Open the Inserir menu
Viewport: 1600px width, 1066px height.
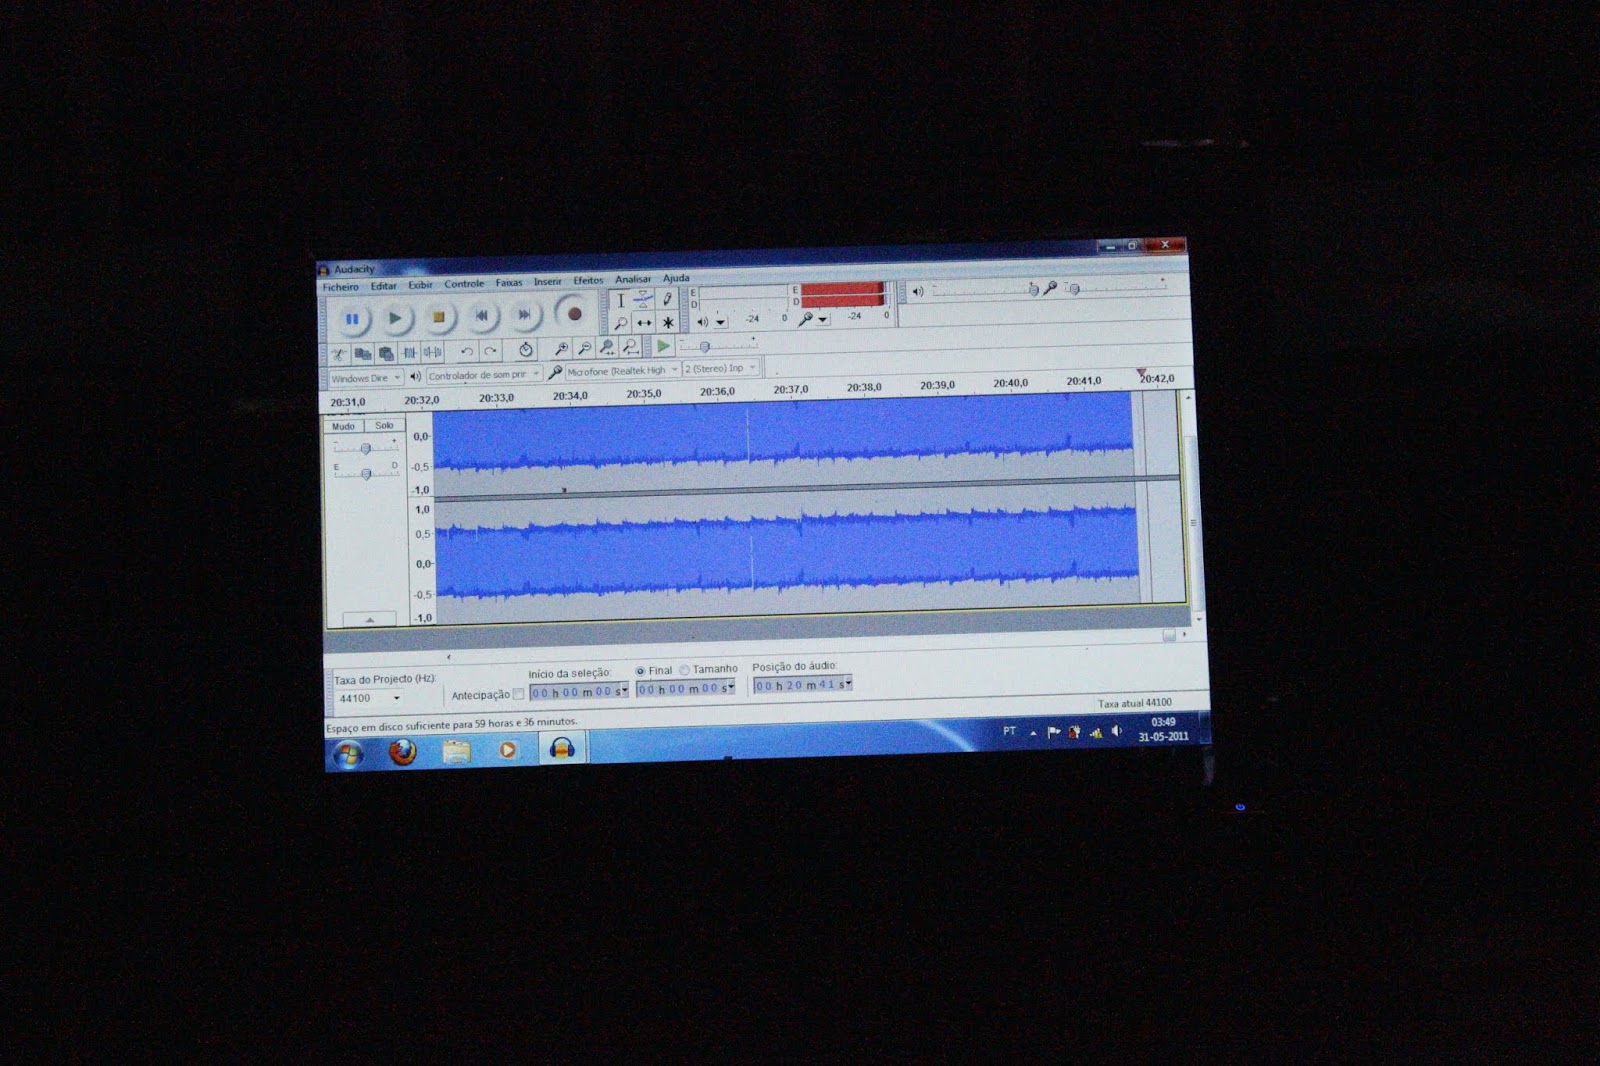547,282
